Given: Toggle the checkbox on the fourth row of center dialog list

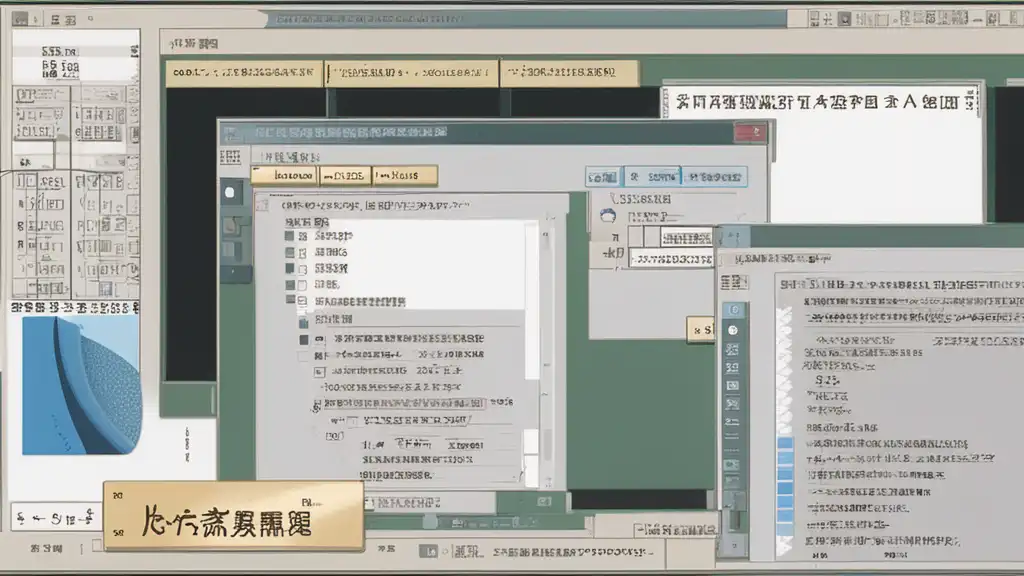Looking at the screenshot, I should 302,285.
